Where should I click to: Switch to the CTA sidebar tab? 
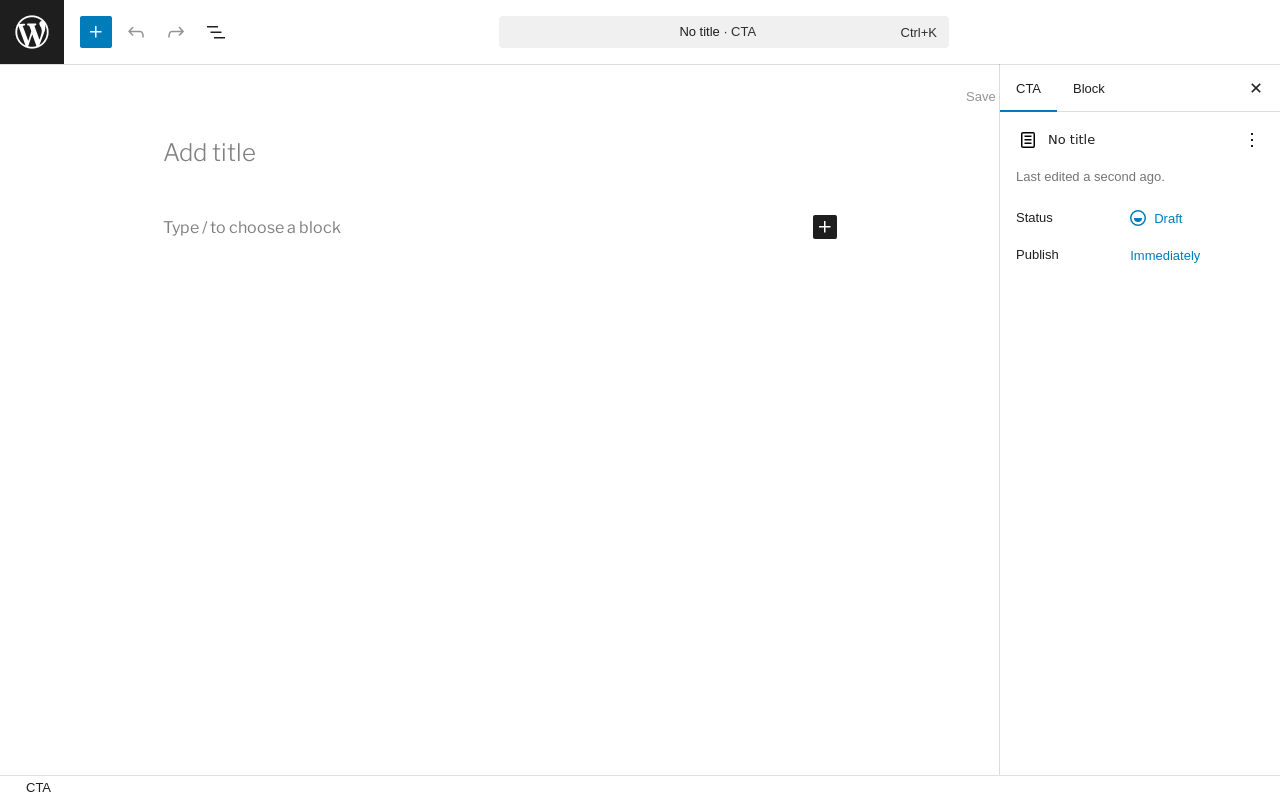coord(1028,88)
